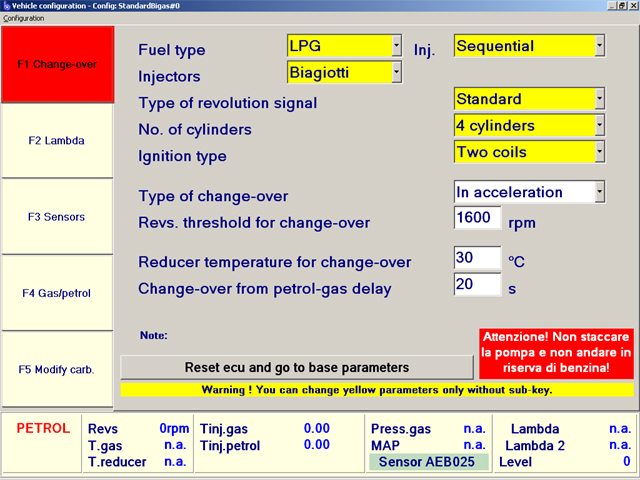This screenshot has height=480, width=640.
Task: Click the Revs. threshold rpm field
Action: (x=477, y=218)
